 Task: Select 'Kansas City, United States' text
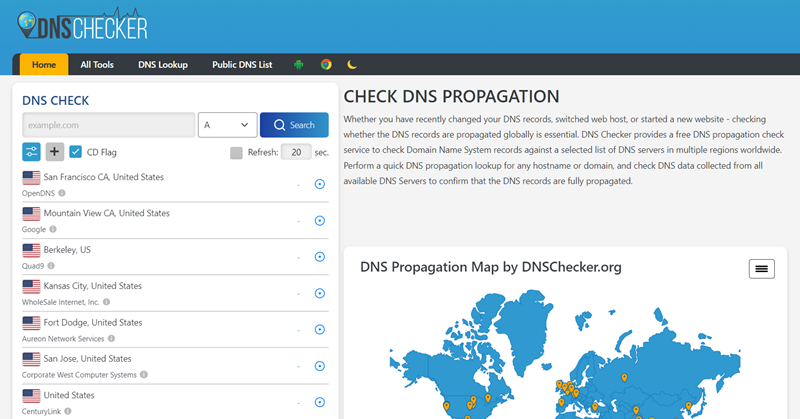click(x=92, y=286)
